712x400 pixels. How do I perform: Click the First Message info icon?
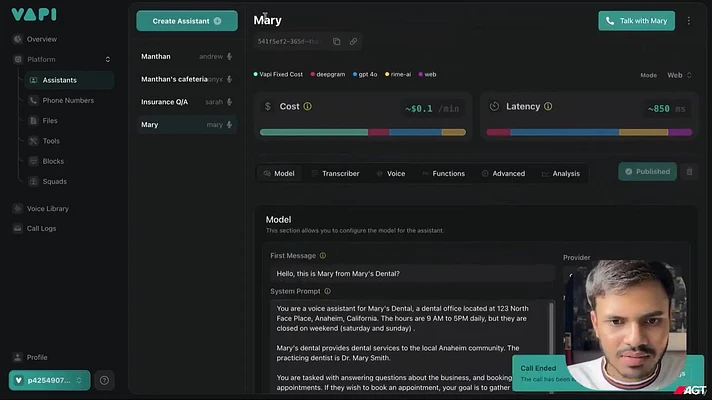point(323,256)
